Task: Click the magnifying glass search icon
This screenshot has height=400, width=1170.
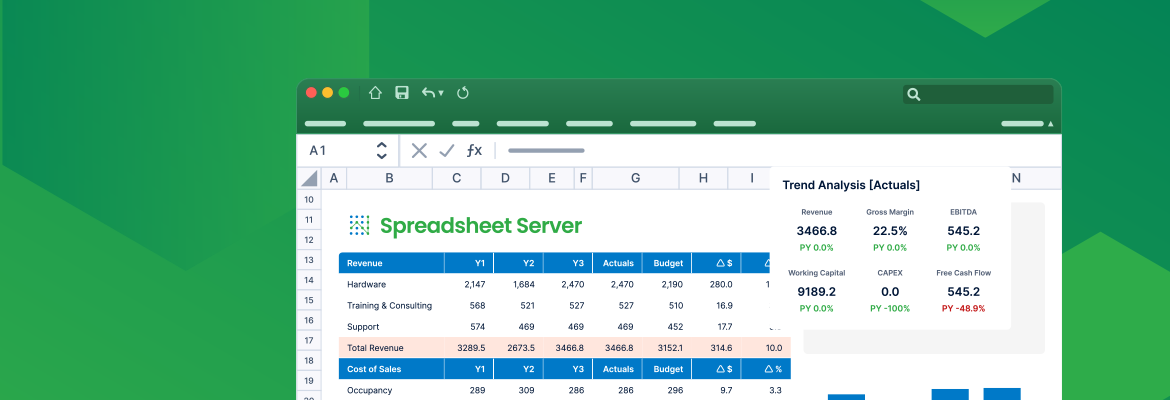Action: click(x=914, y=95)
